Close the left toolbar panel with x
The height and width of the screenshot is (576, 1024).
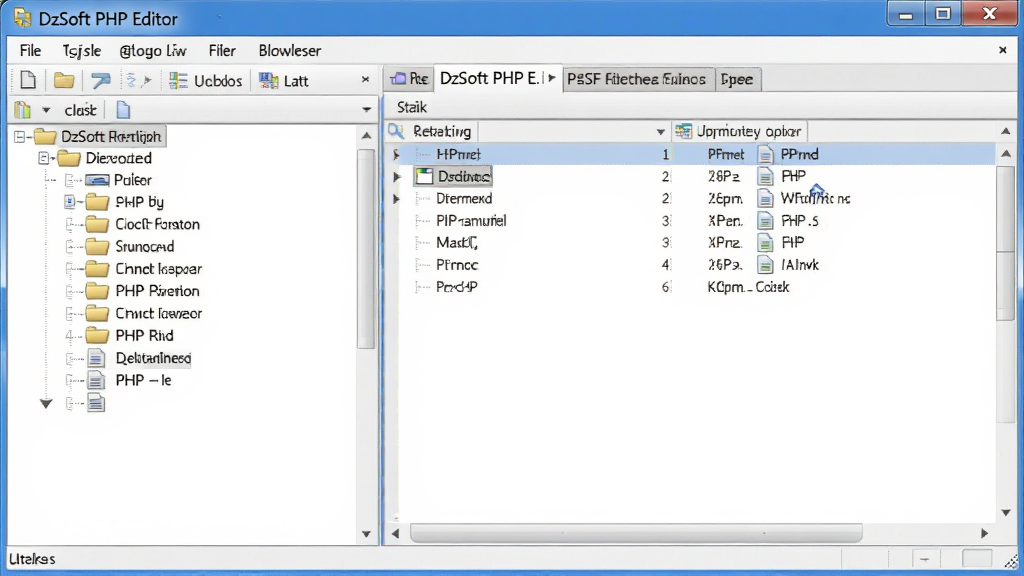point(365,80)
